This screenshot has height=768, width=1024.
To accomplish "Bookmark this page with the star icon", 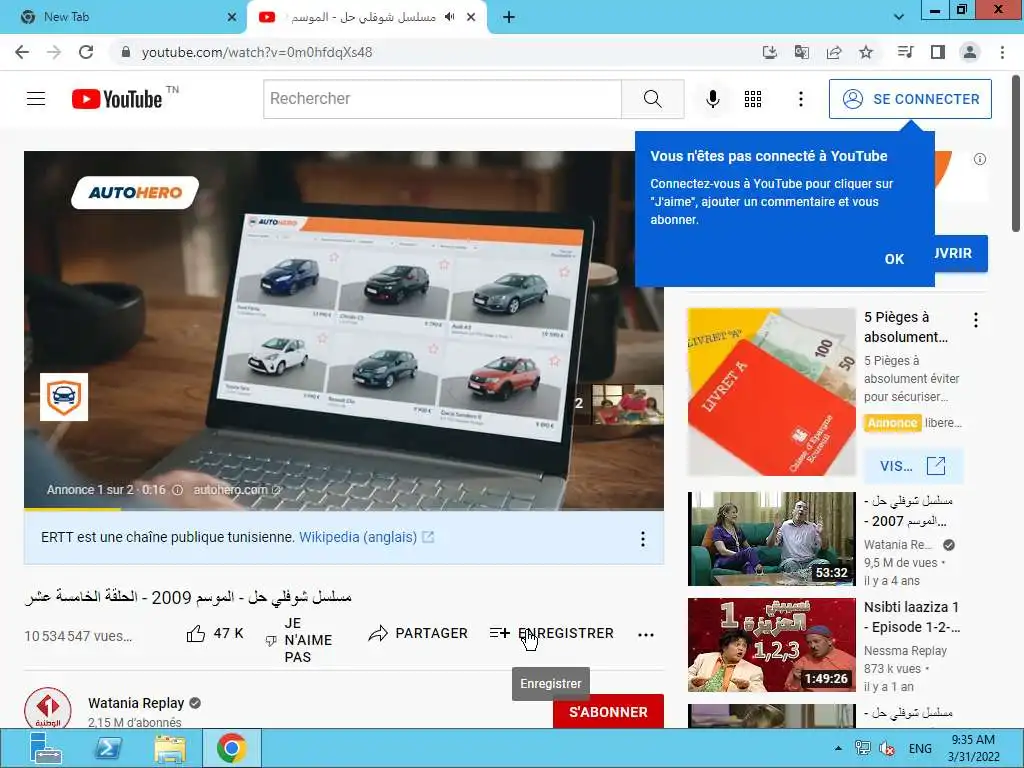I will coord(866,52).
